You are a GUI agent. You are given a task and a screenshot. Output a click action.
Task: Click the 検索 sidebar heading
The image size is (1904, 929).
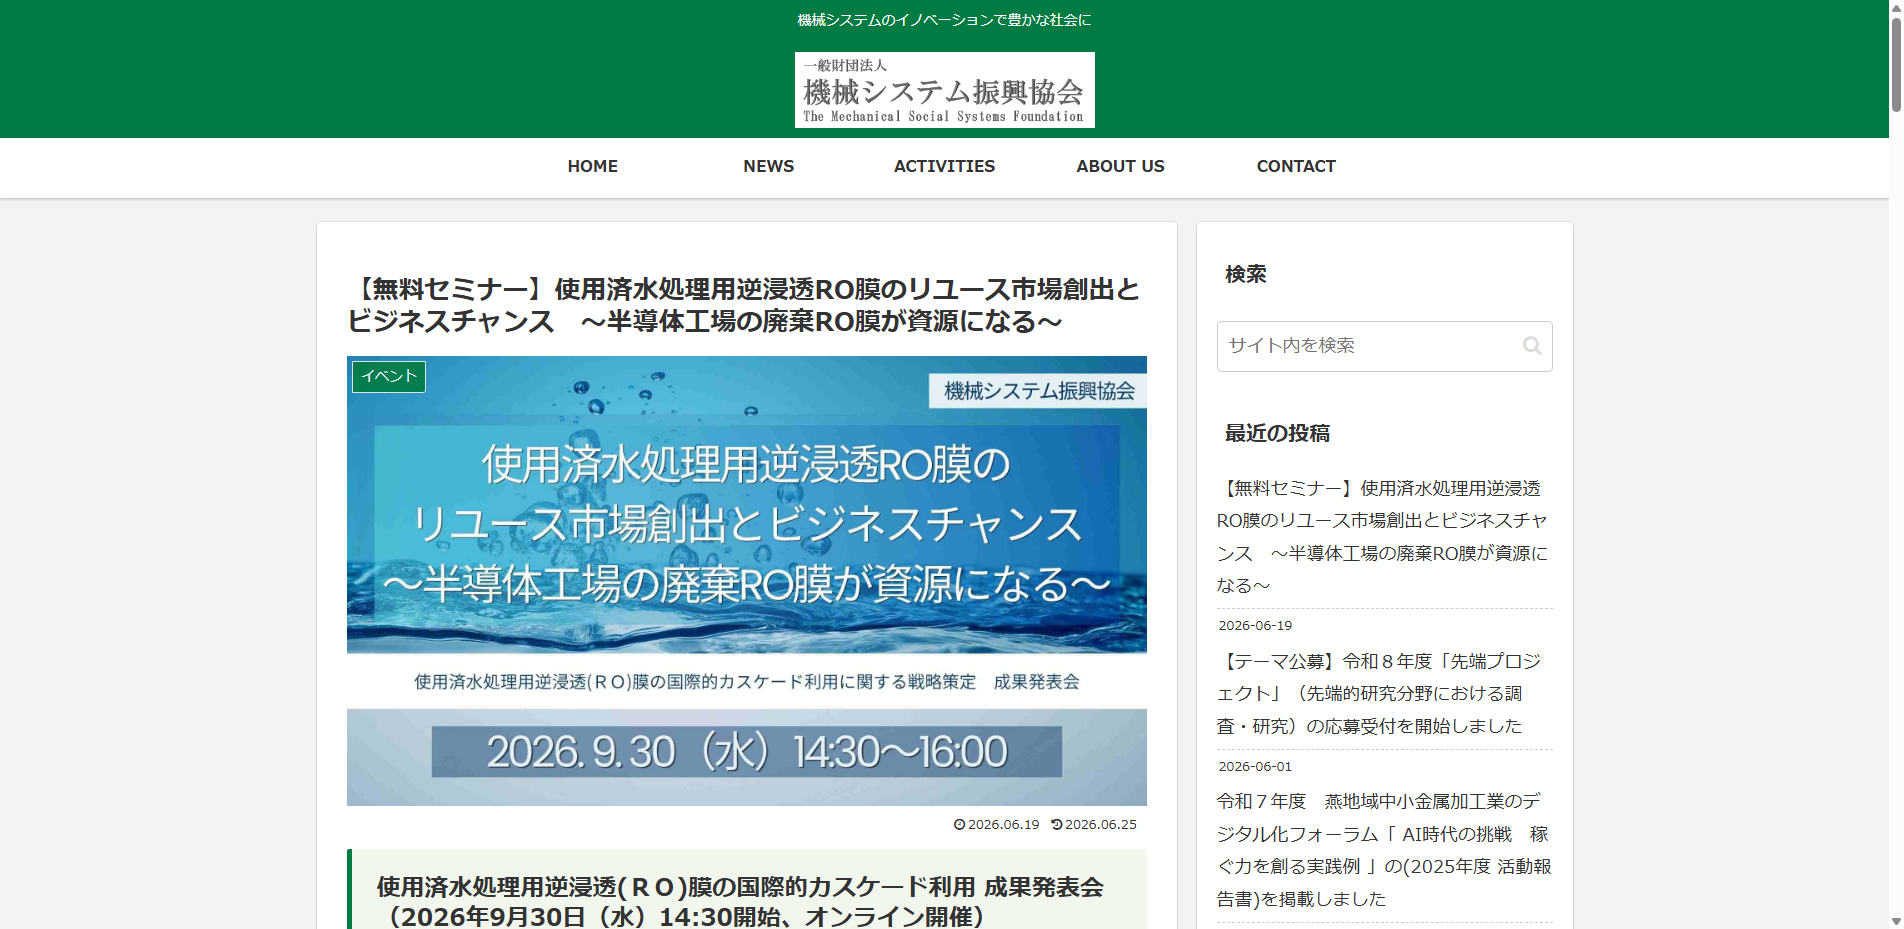pyautogui.click(x=1246, y=274)
